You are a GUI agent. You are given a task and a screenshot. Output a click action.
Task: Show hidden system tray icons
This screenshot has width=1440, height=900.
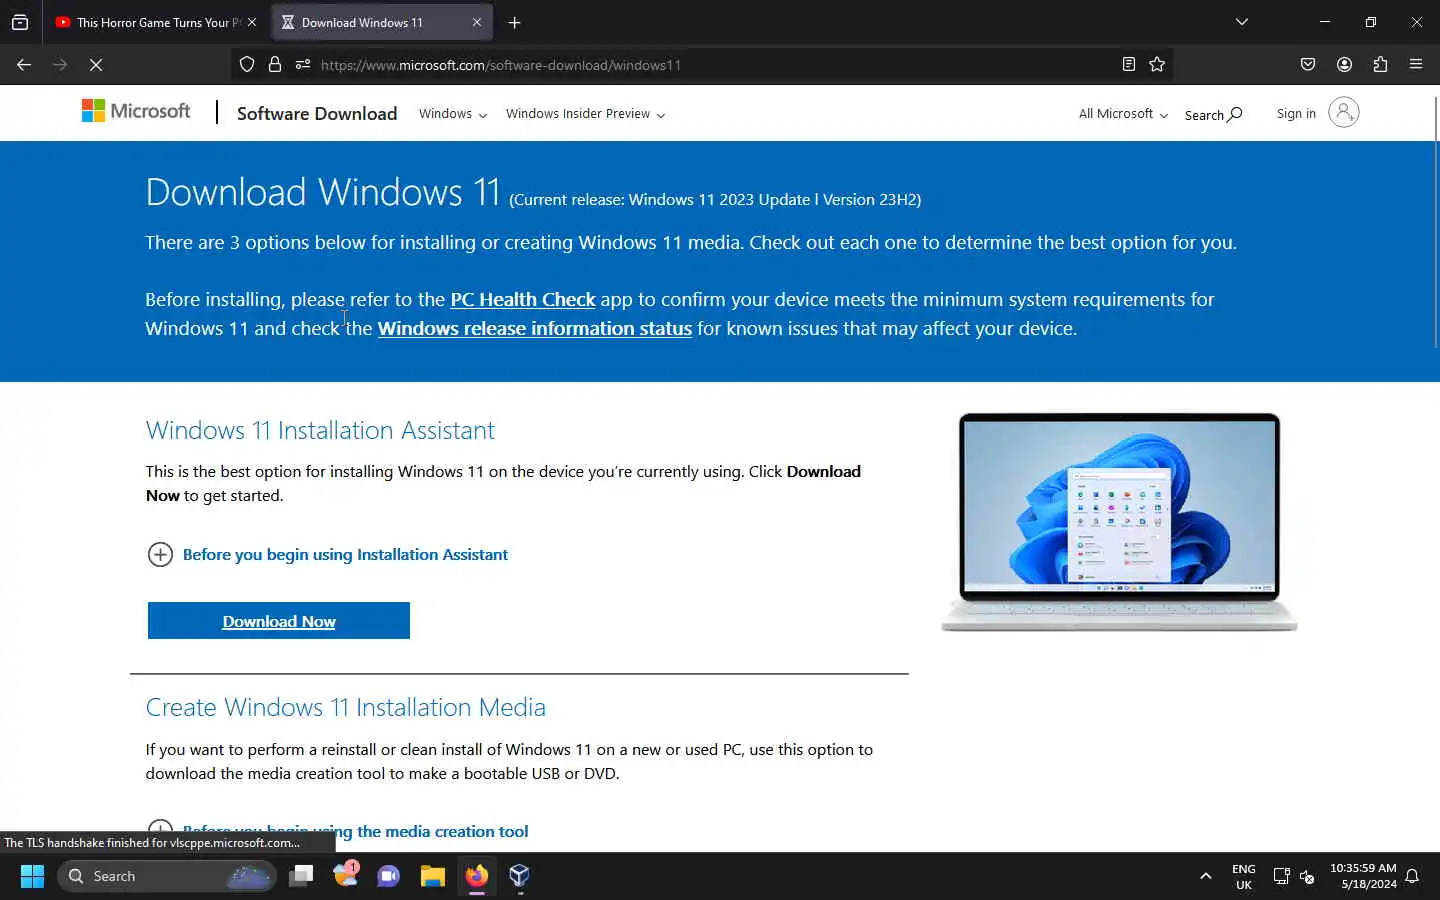(1206, 876)
